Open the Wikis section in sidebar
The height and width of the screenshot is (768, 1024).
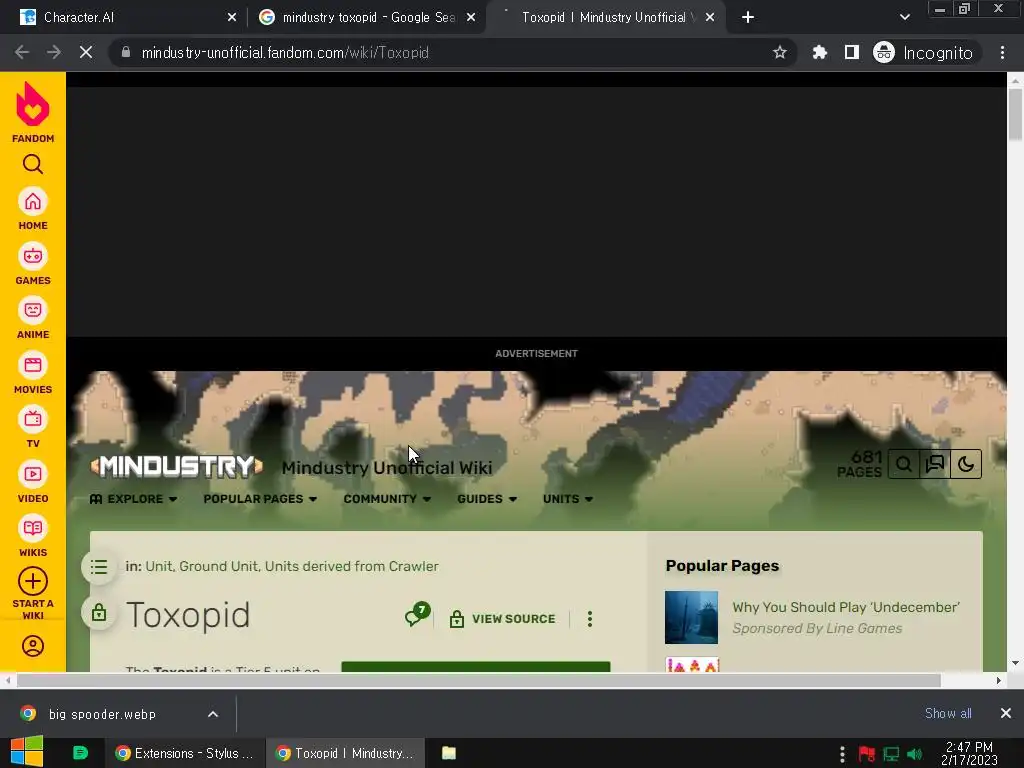pos(33,536)
